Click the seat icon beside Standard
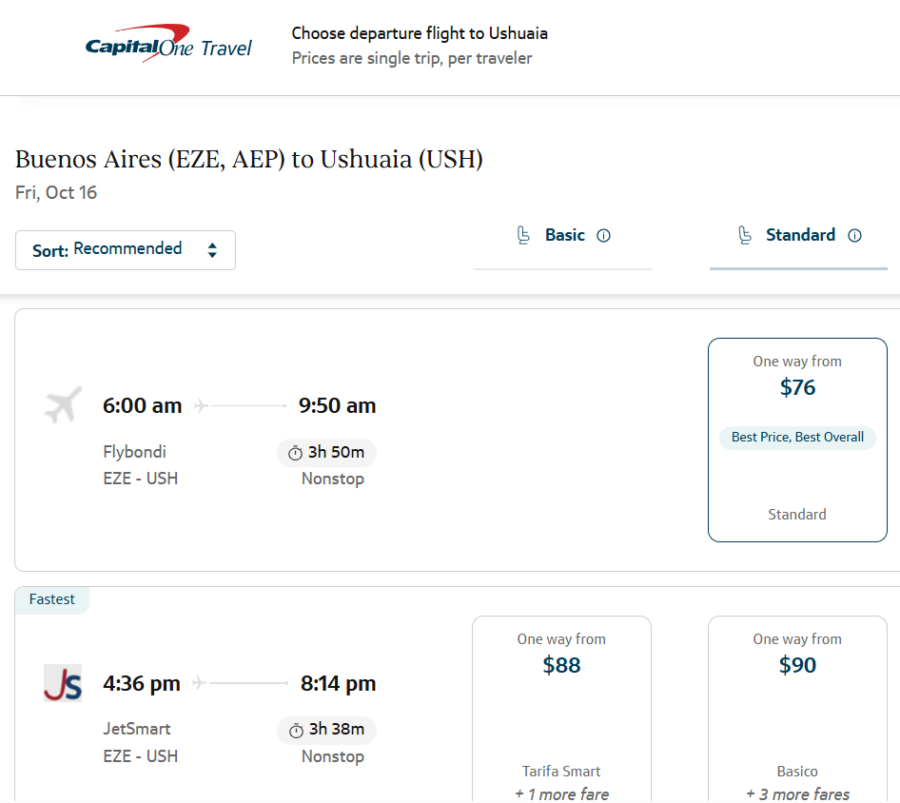This screenshot has width=900, height=803. [x=745, y=235]
